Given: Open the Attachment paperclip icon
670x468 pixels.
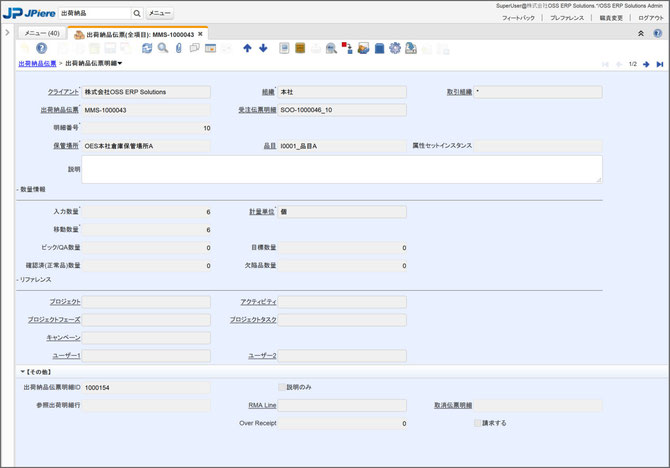Looking at the screenshot, I should (x=179, y=48).
